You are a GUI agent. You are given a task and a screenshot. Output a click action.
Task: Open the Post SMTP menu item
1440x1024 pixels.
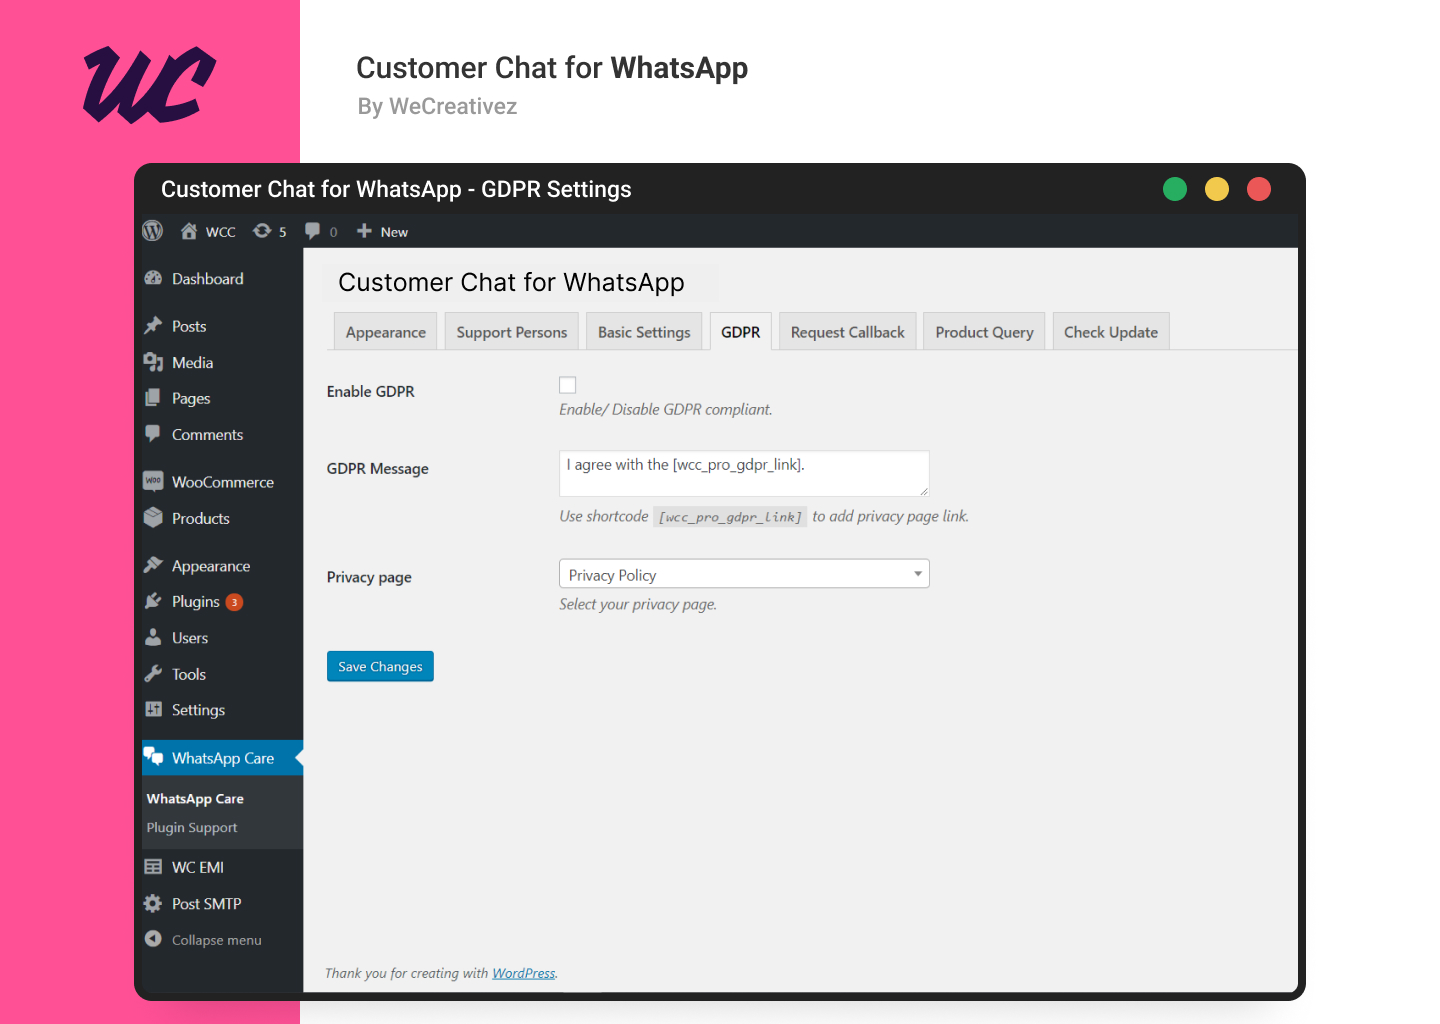[x=206, y=904]
